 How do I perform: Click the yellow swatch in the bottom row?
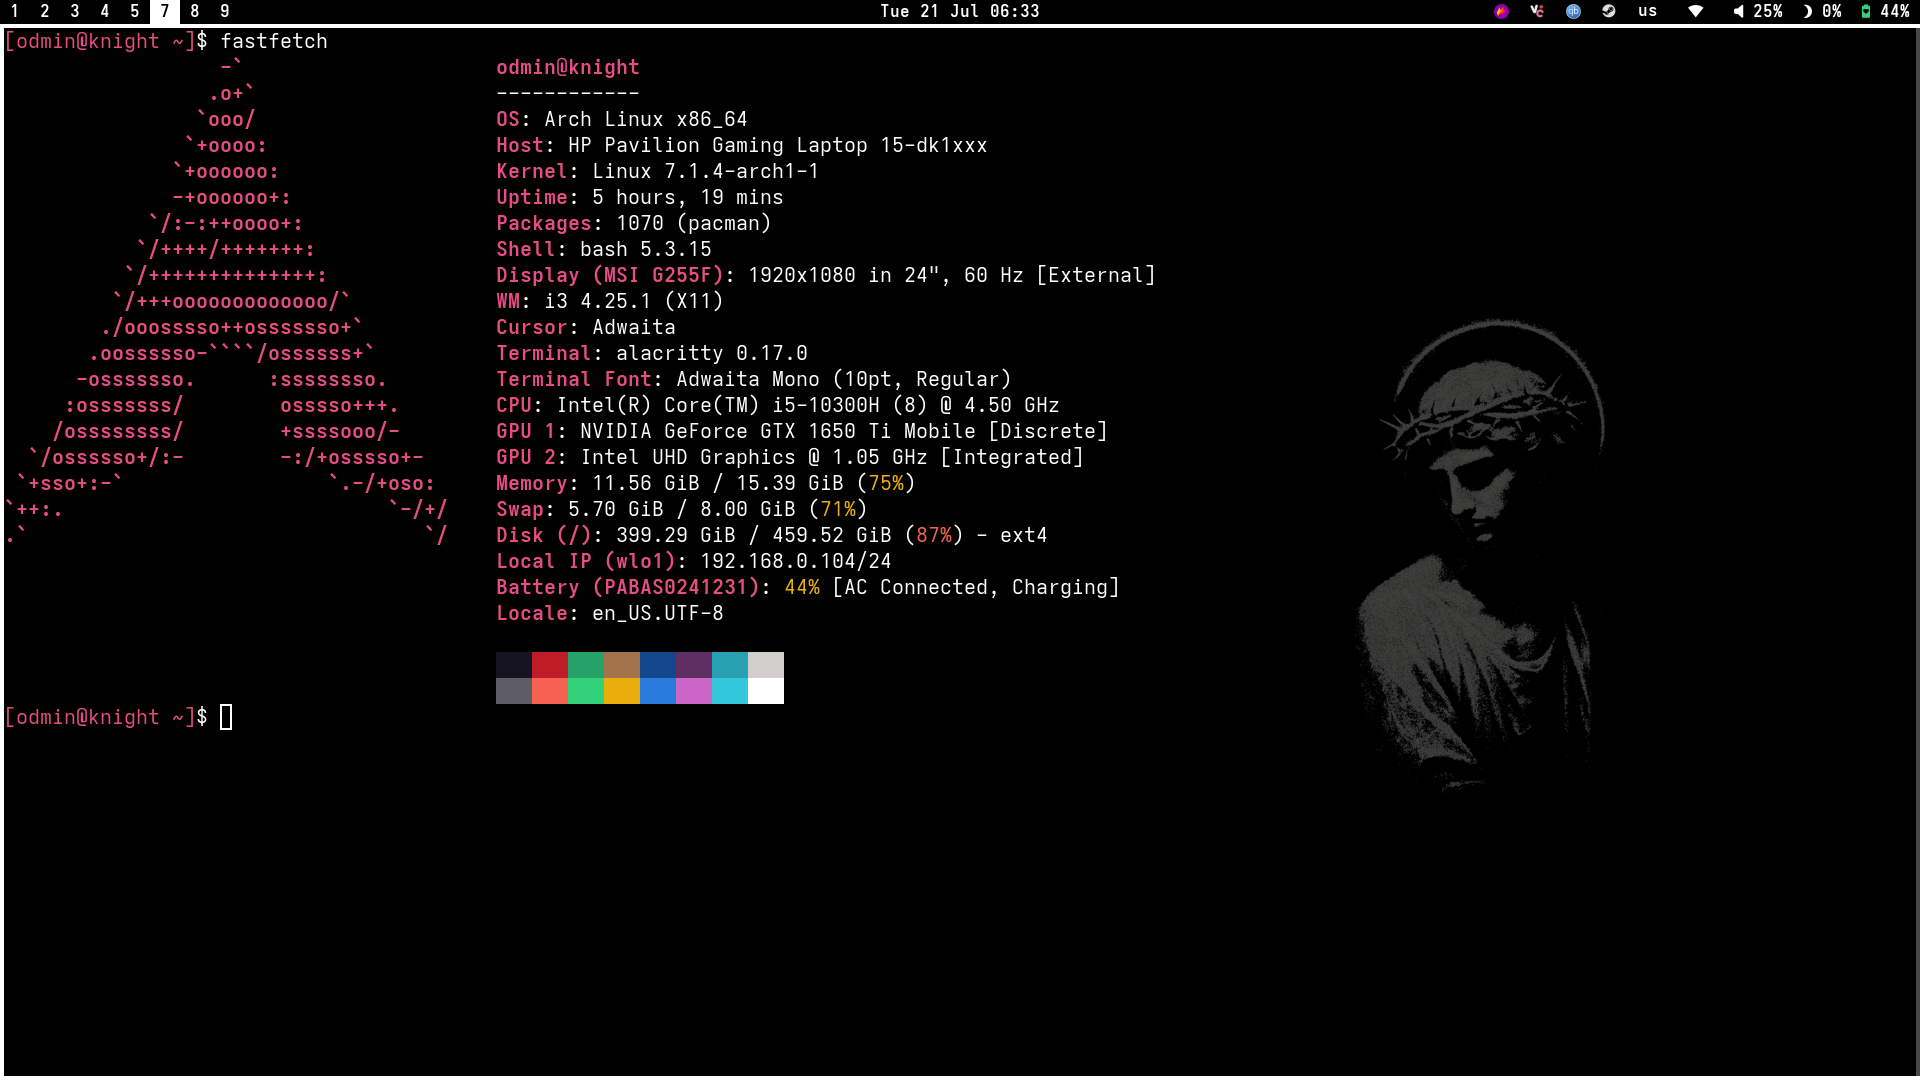(x=622, y=691)
